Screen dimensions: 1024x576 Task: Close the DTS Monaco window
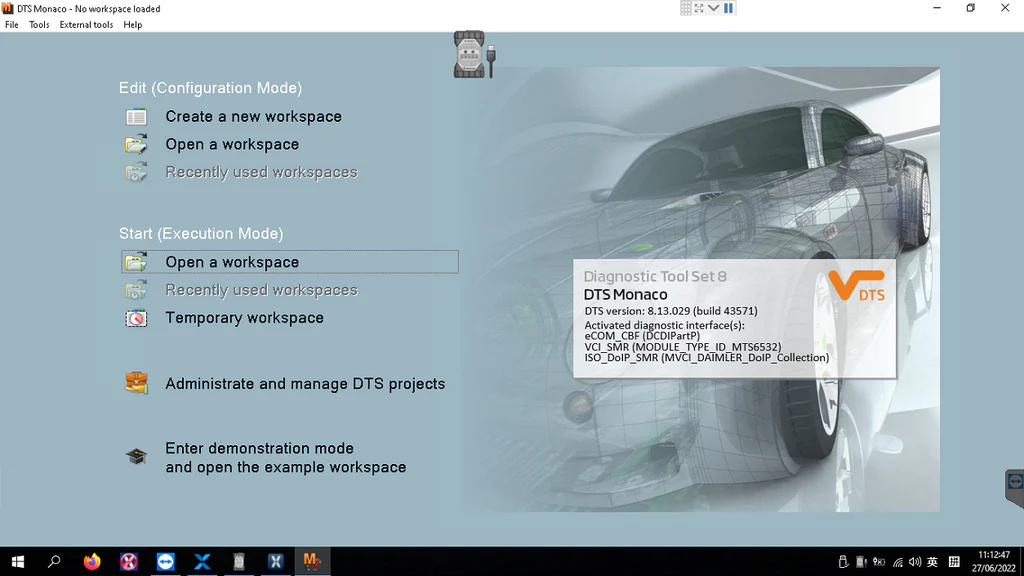click(x=1005, y=8)
